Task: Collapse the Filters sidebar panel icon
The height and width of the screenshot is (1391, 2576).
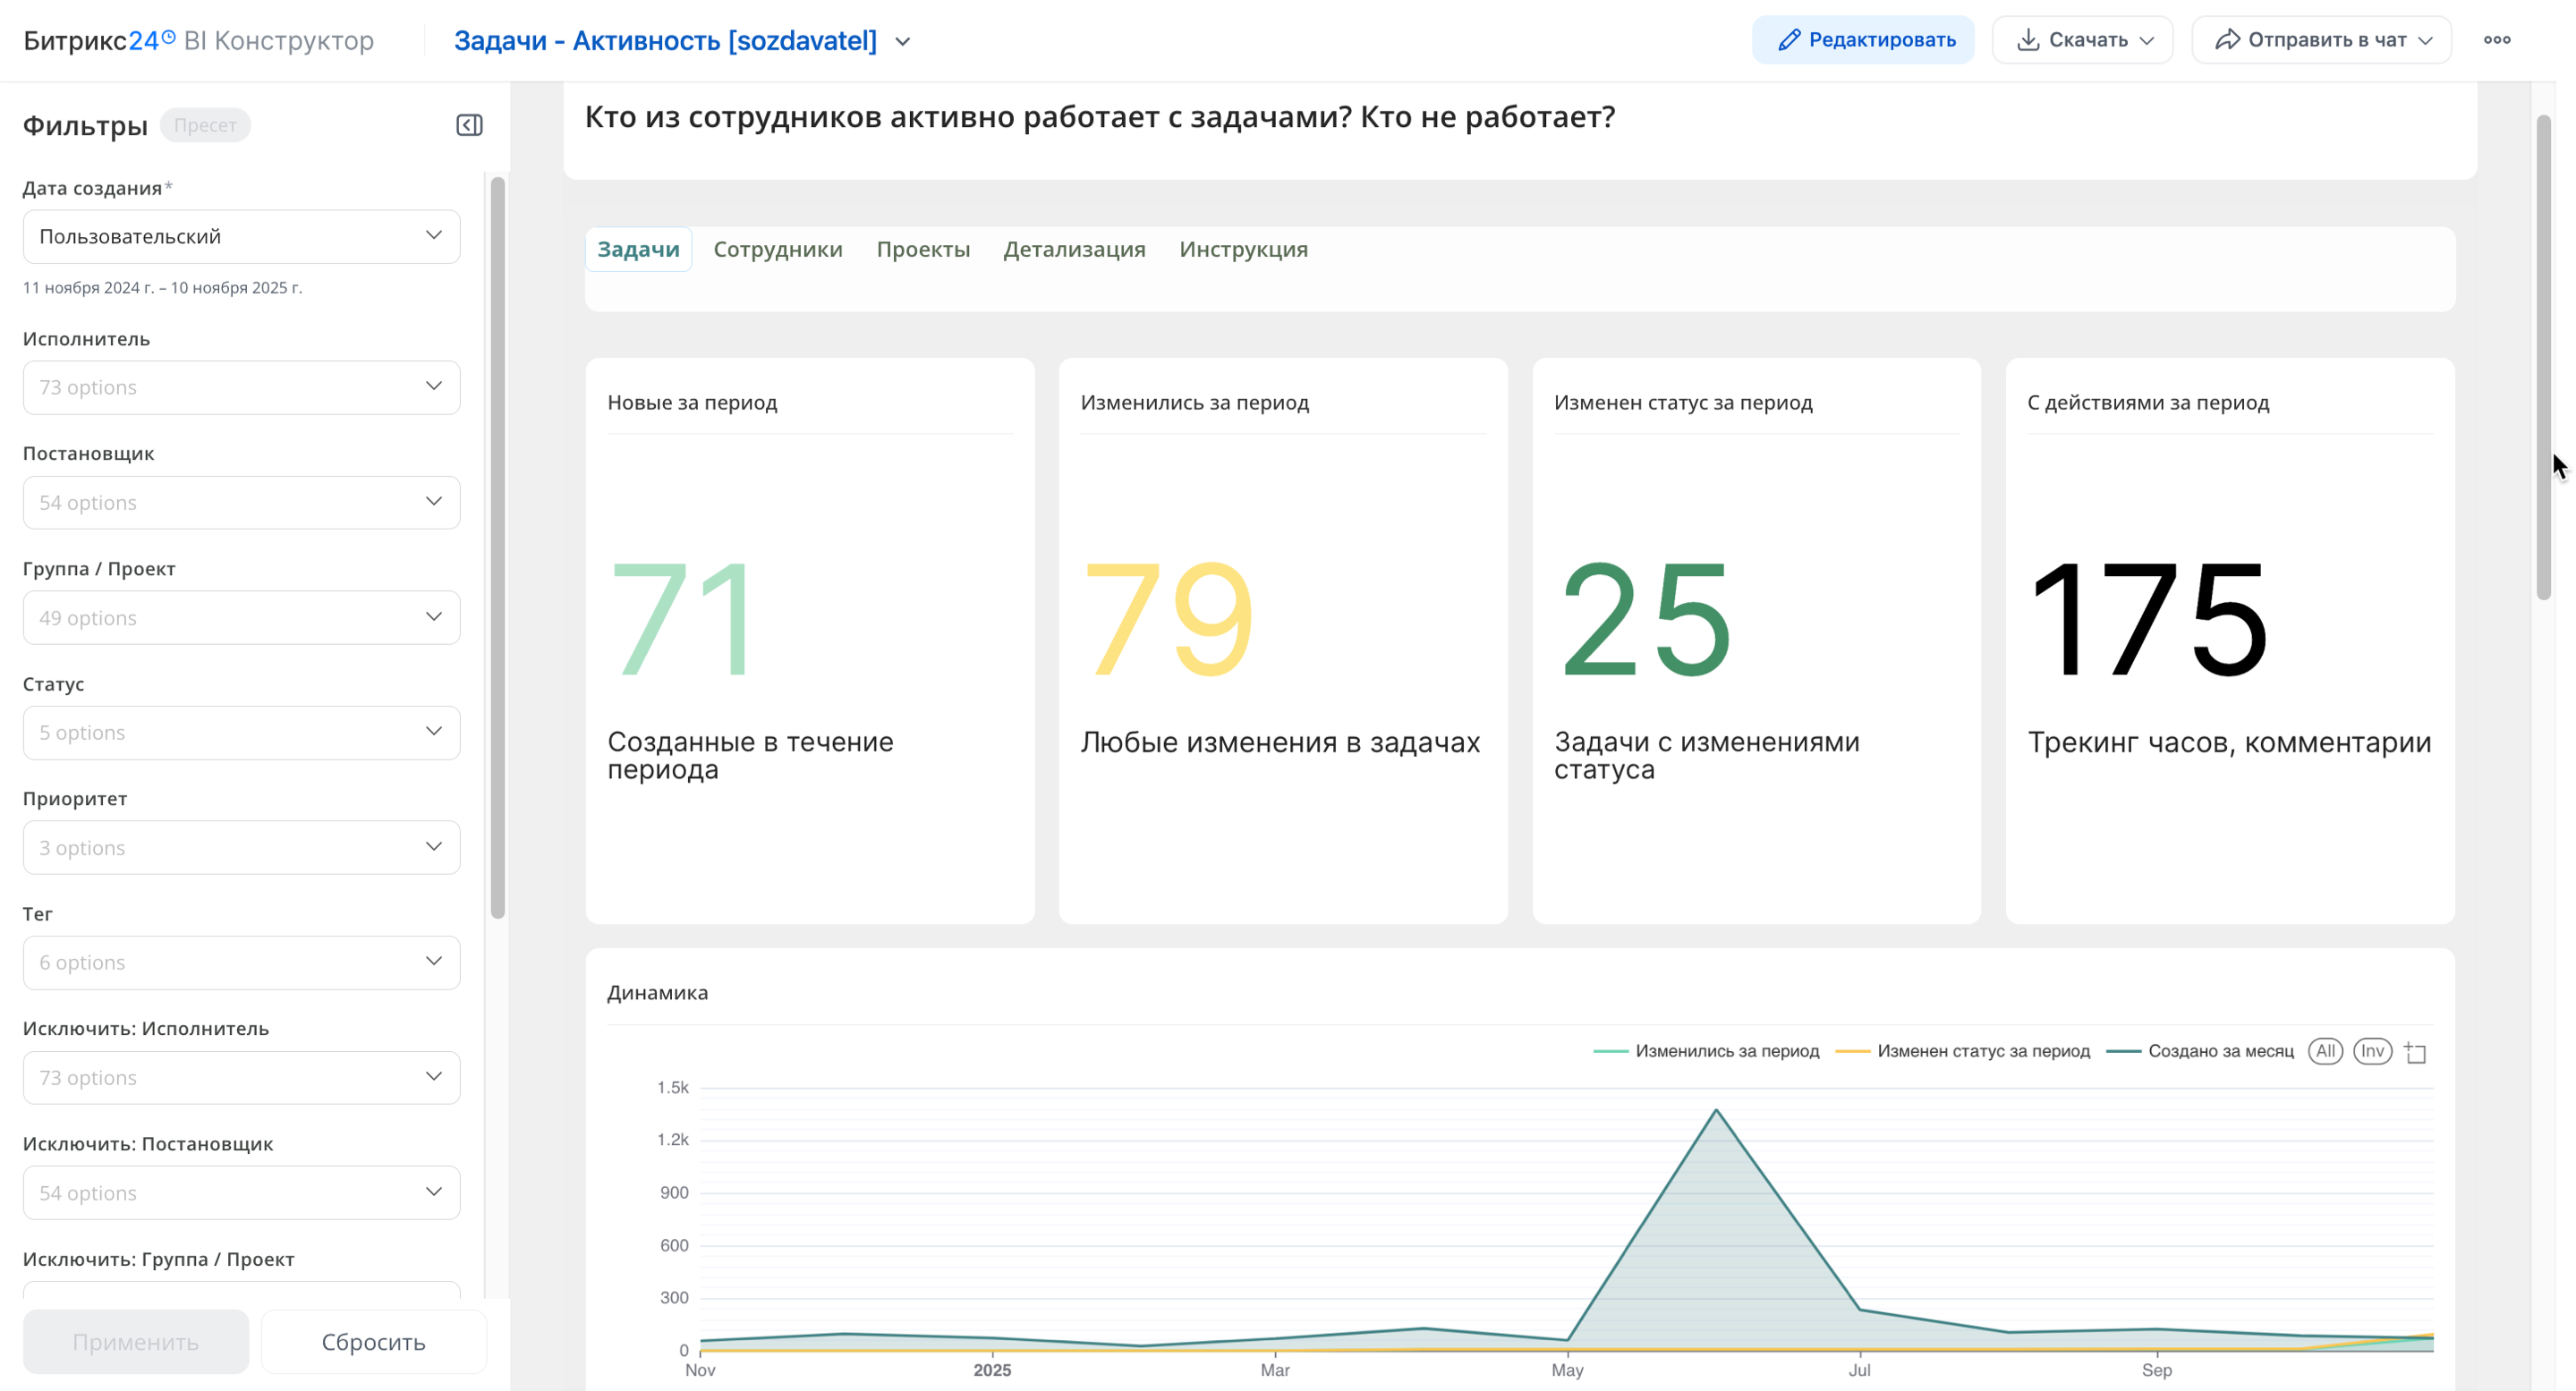Action: (x=469, y=125)
